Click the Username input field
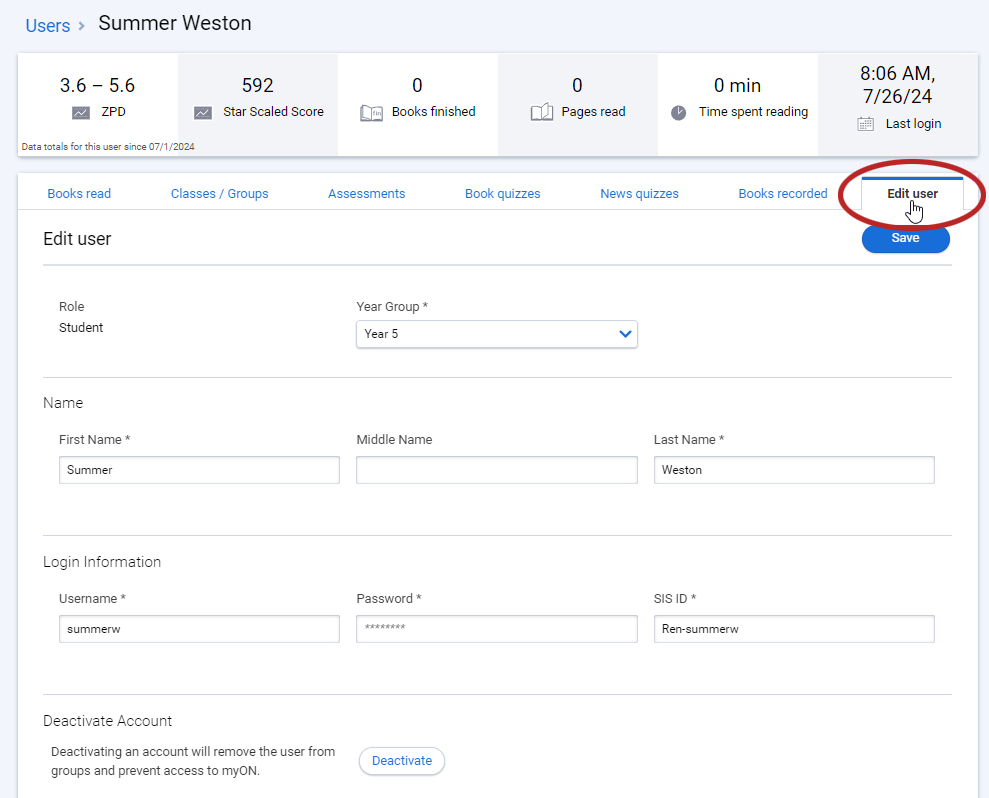The image size is (989, 798). tap(199, 629)
